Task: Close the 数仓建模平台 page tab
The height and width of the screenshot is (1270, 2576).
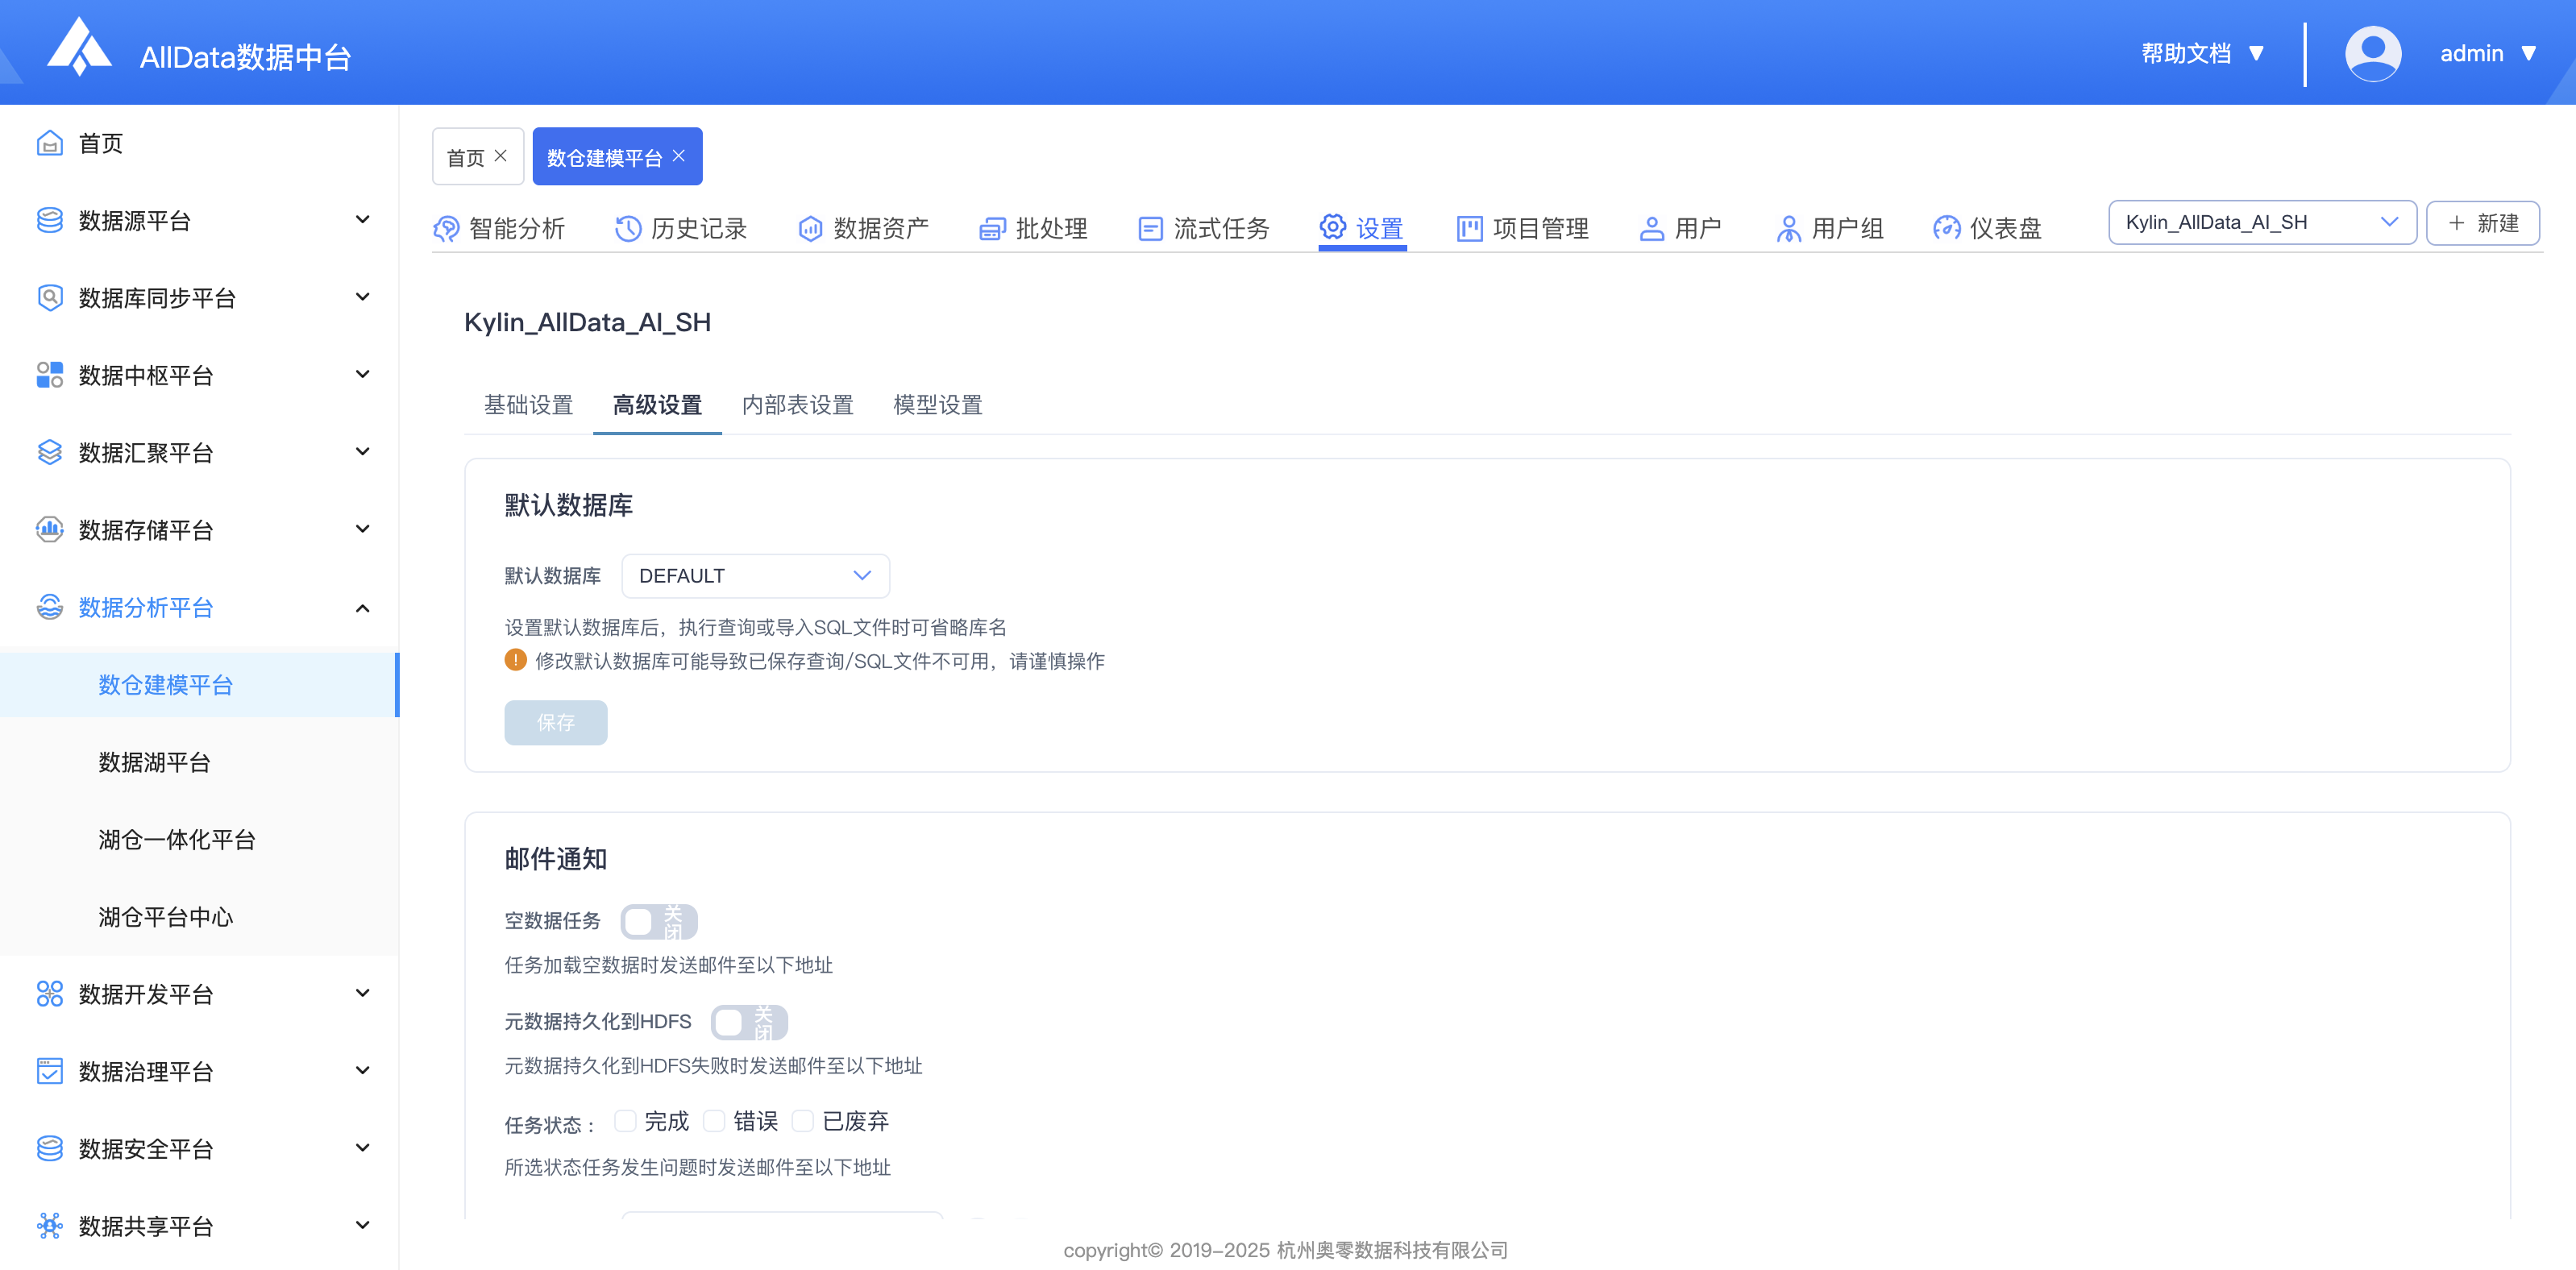Action: (x=679, y=156)
